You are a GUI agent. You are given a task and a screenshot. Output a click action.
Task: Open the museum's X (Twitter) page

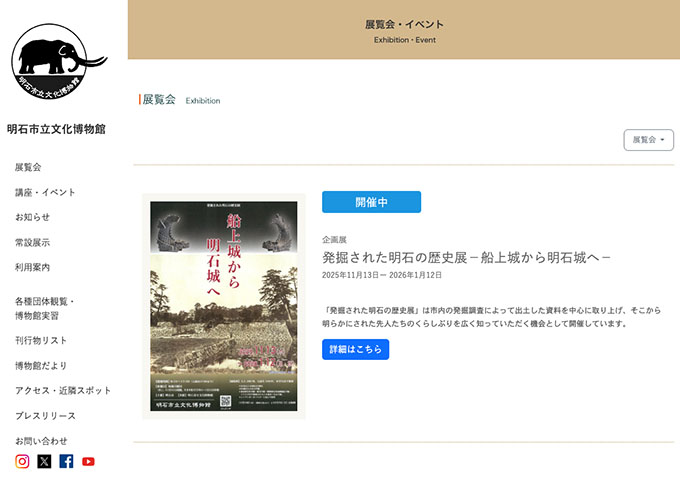[x=44, y=461]
